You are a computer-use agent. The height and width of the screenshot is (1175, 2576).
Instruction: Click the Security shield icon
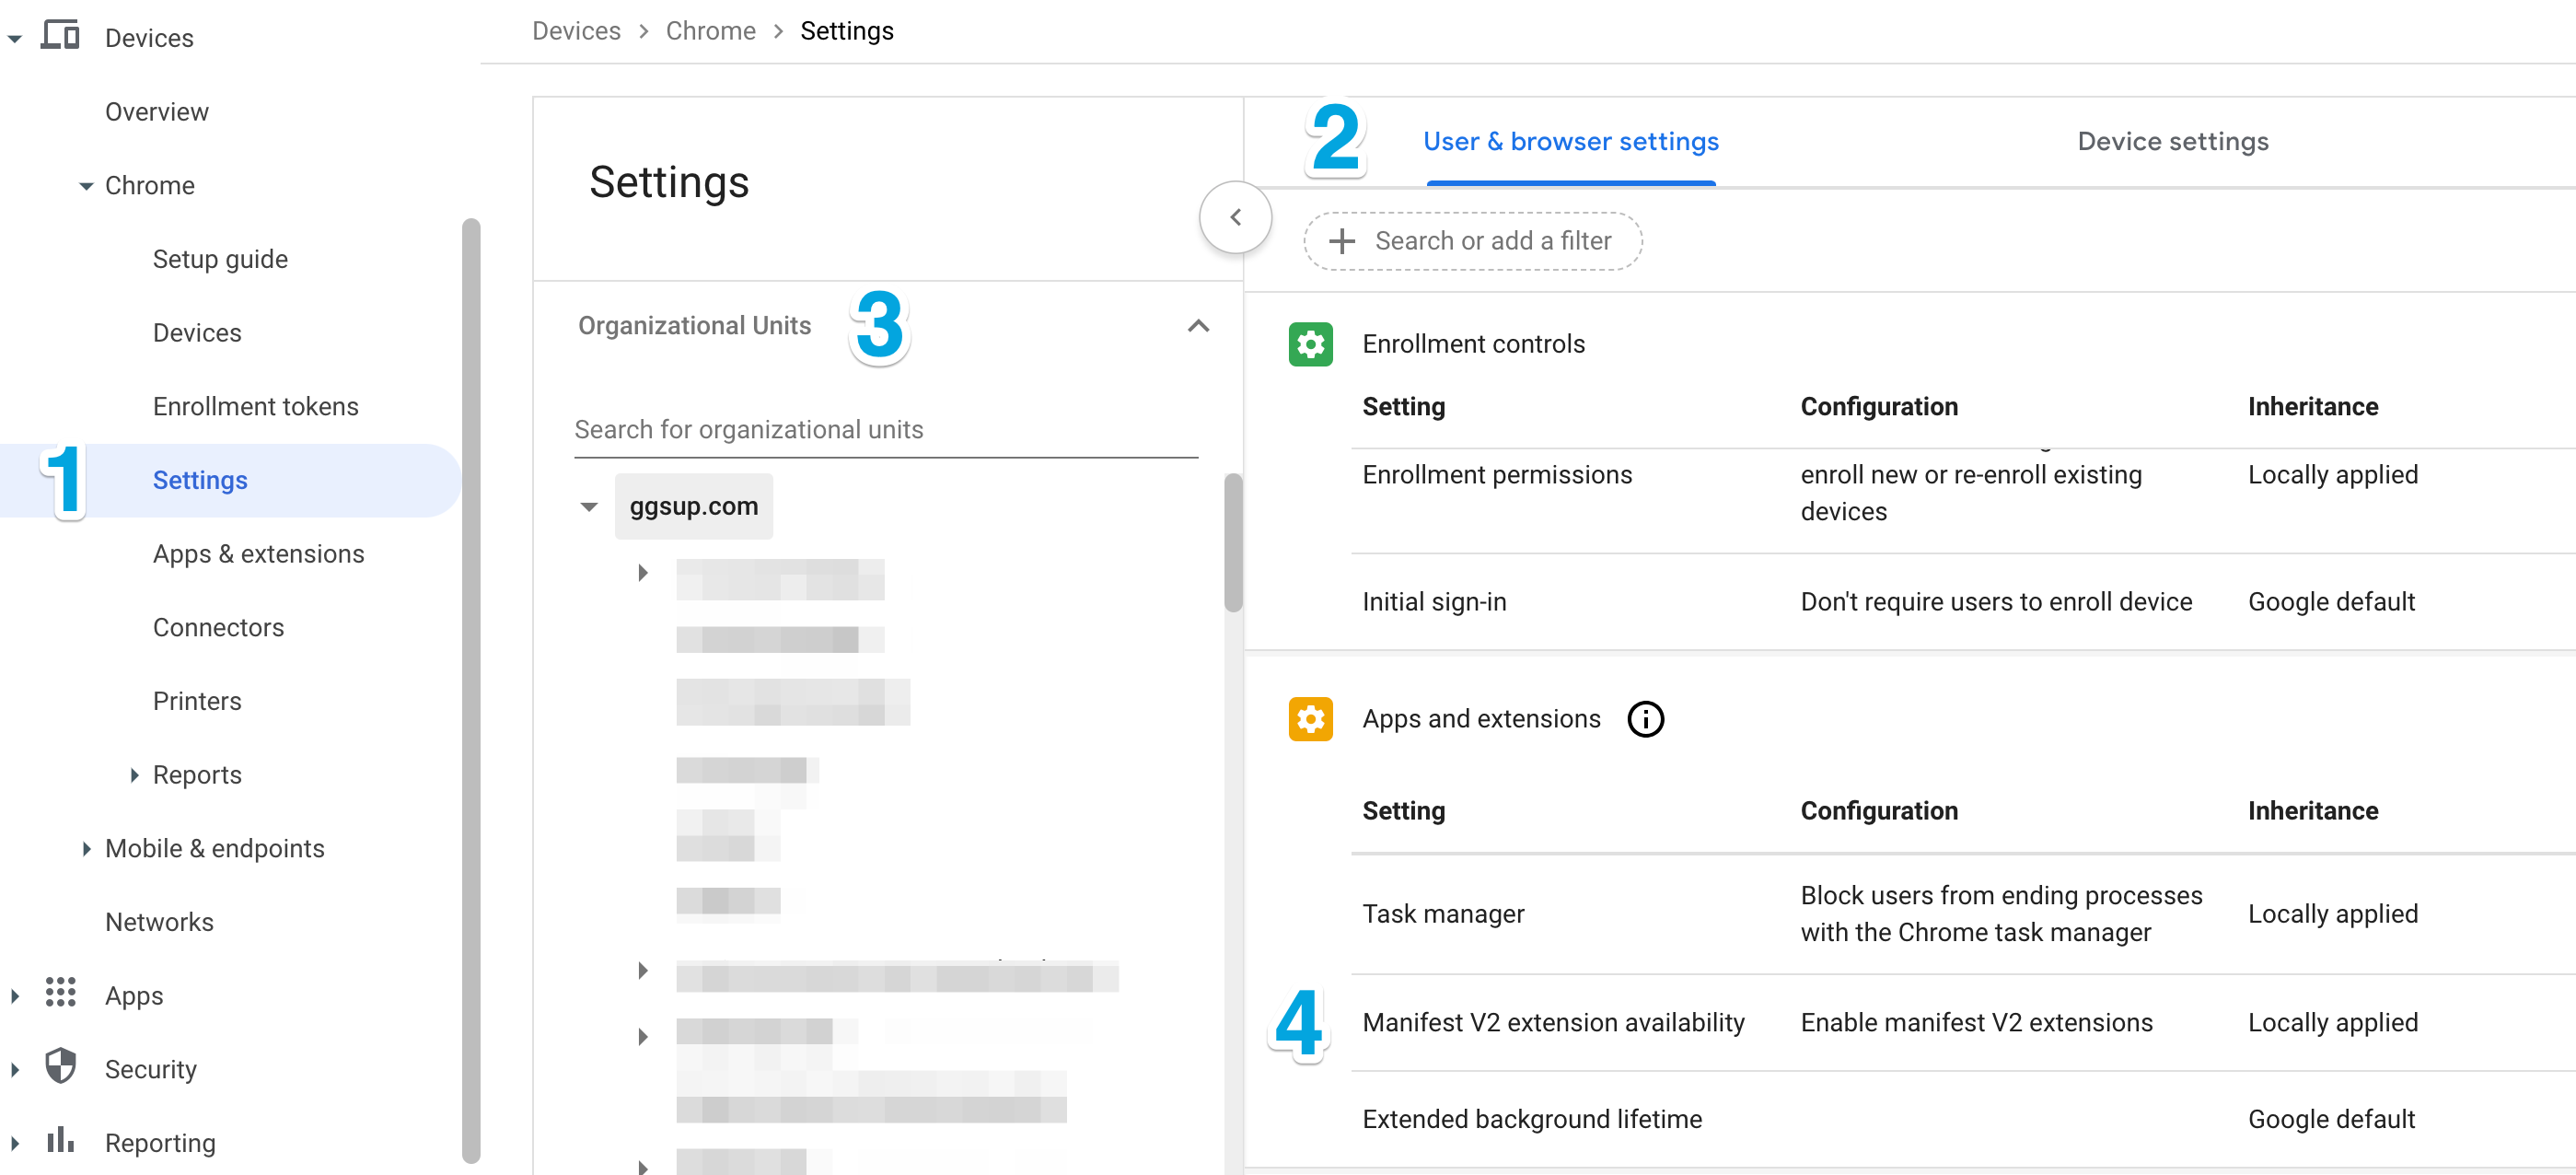(x=60, y=1067)
